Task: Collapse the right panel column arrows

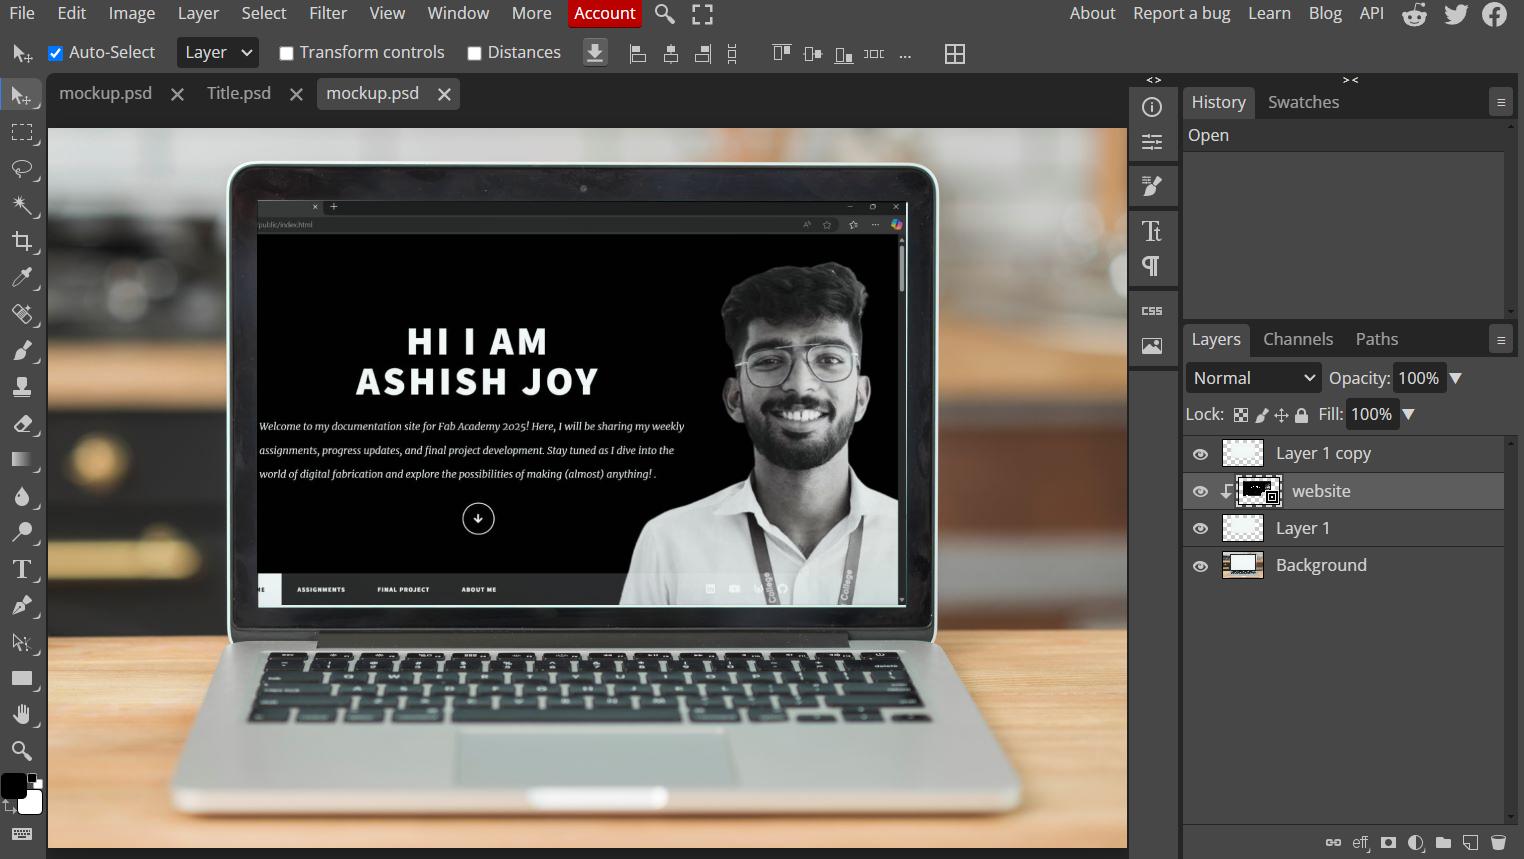Action: point(1350,80)
